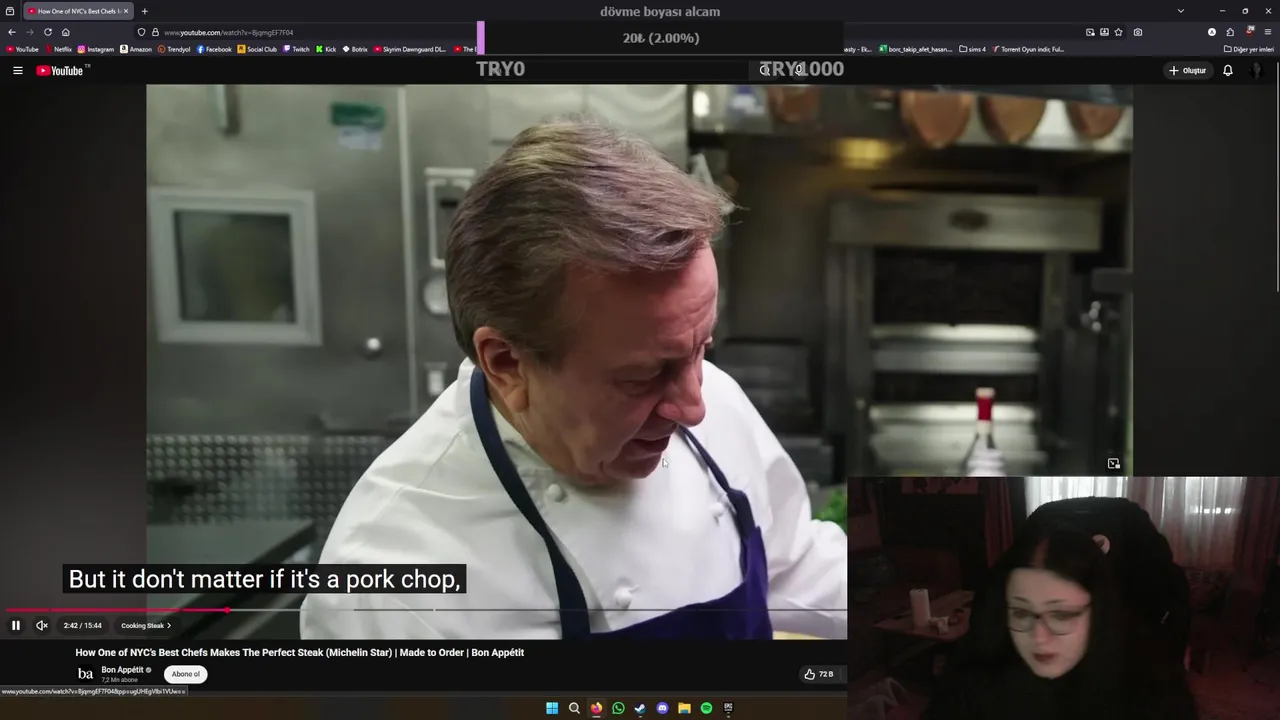Open YouTube notifications bell
1280x720 pixels.
1228,71
